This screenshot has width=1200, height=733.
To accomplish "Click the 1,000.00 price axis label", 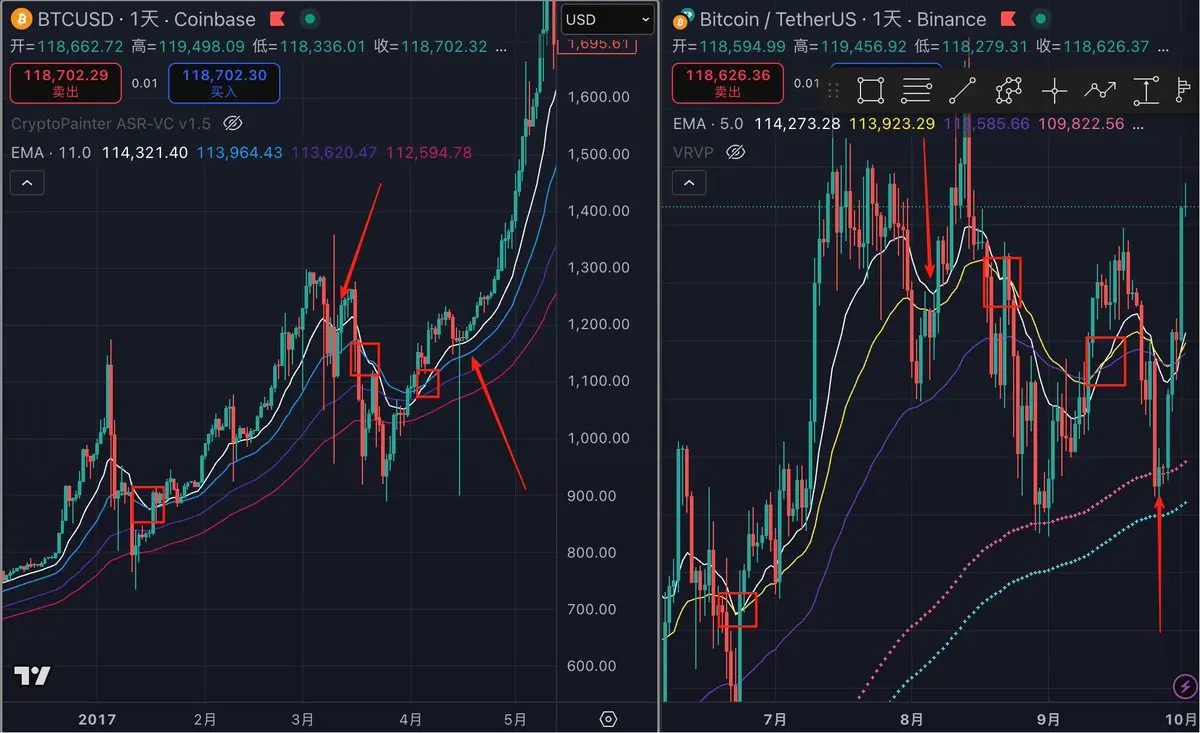I will click(598, 438).
